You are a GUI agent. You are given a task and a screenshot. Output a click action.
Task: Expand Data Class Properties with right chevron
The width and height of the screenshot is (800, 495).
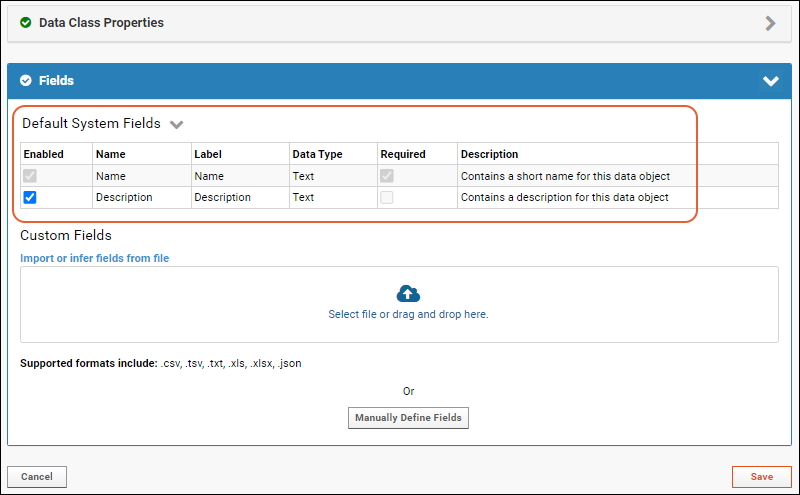(770, 23)
